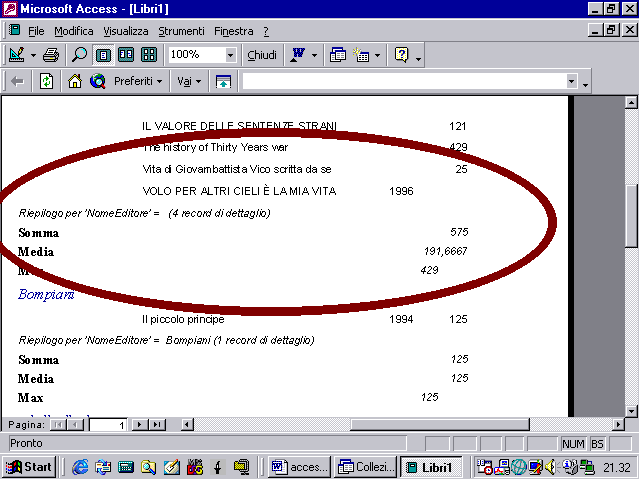
Task: Click the Search the Web icon
Action: click(x=98, y=81)
